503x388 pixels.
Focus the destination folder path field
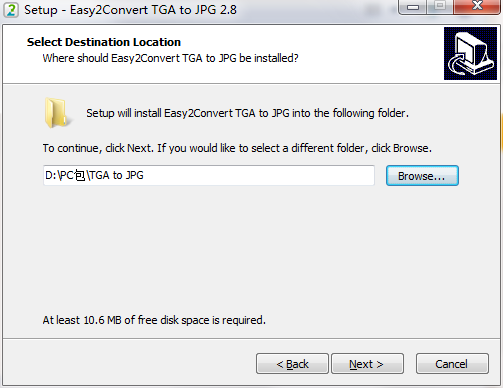209,175
